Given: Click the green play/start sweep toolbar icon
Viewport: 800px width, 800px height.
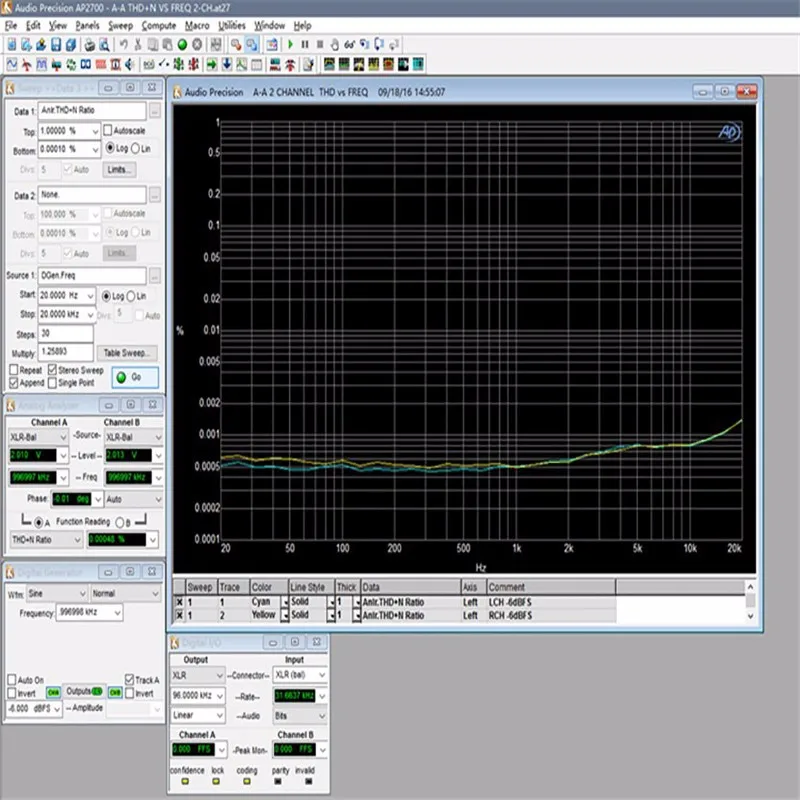Looking at the screenshot, I should [290, 45].
